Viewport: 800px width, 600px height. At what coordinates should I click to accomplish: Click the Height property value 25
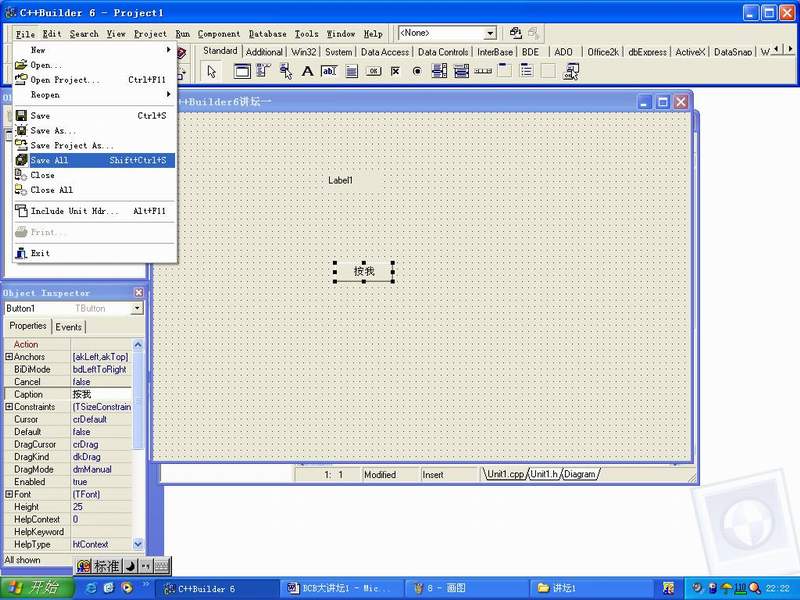(101, 507)
